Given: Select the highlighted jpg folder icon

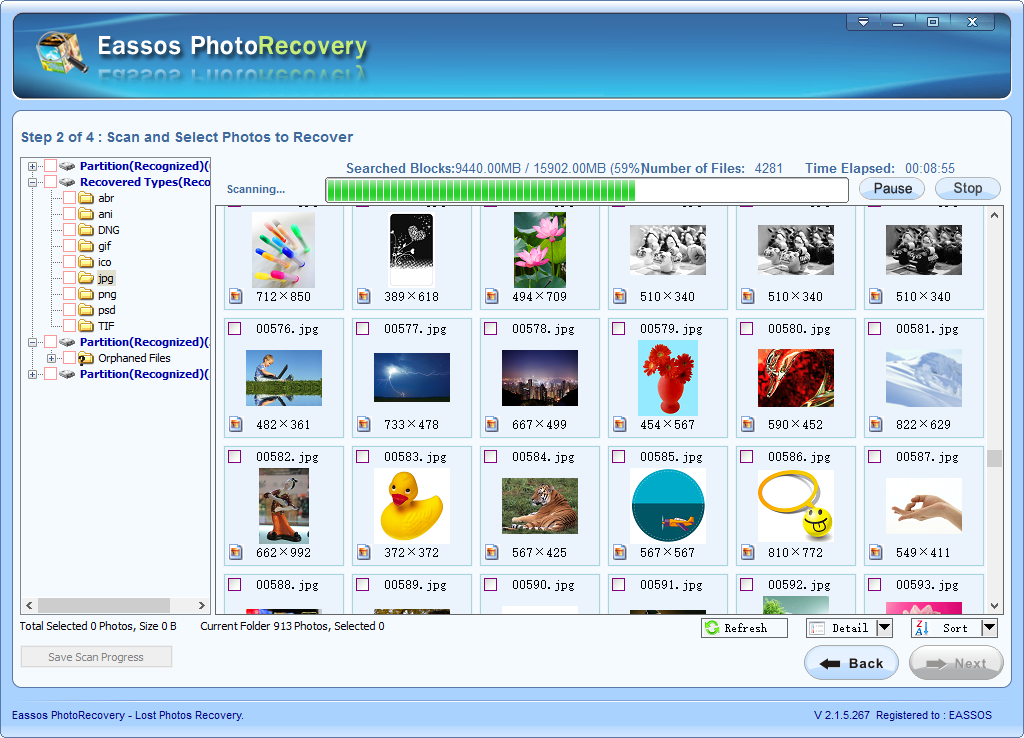Looking at the screenshot, I should tap(86, 278).
